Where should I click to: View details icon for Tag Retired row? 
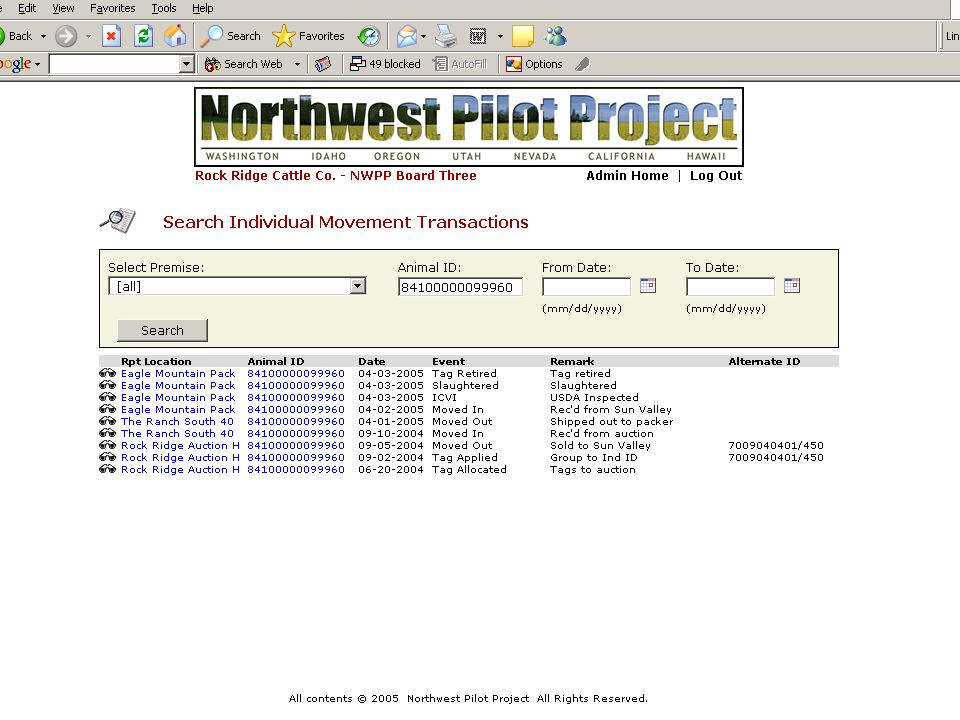pos(108,373)
